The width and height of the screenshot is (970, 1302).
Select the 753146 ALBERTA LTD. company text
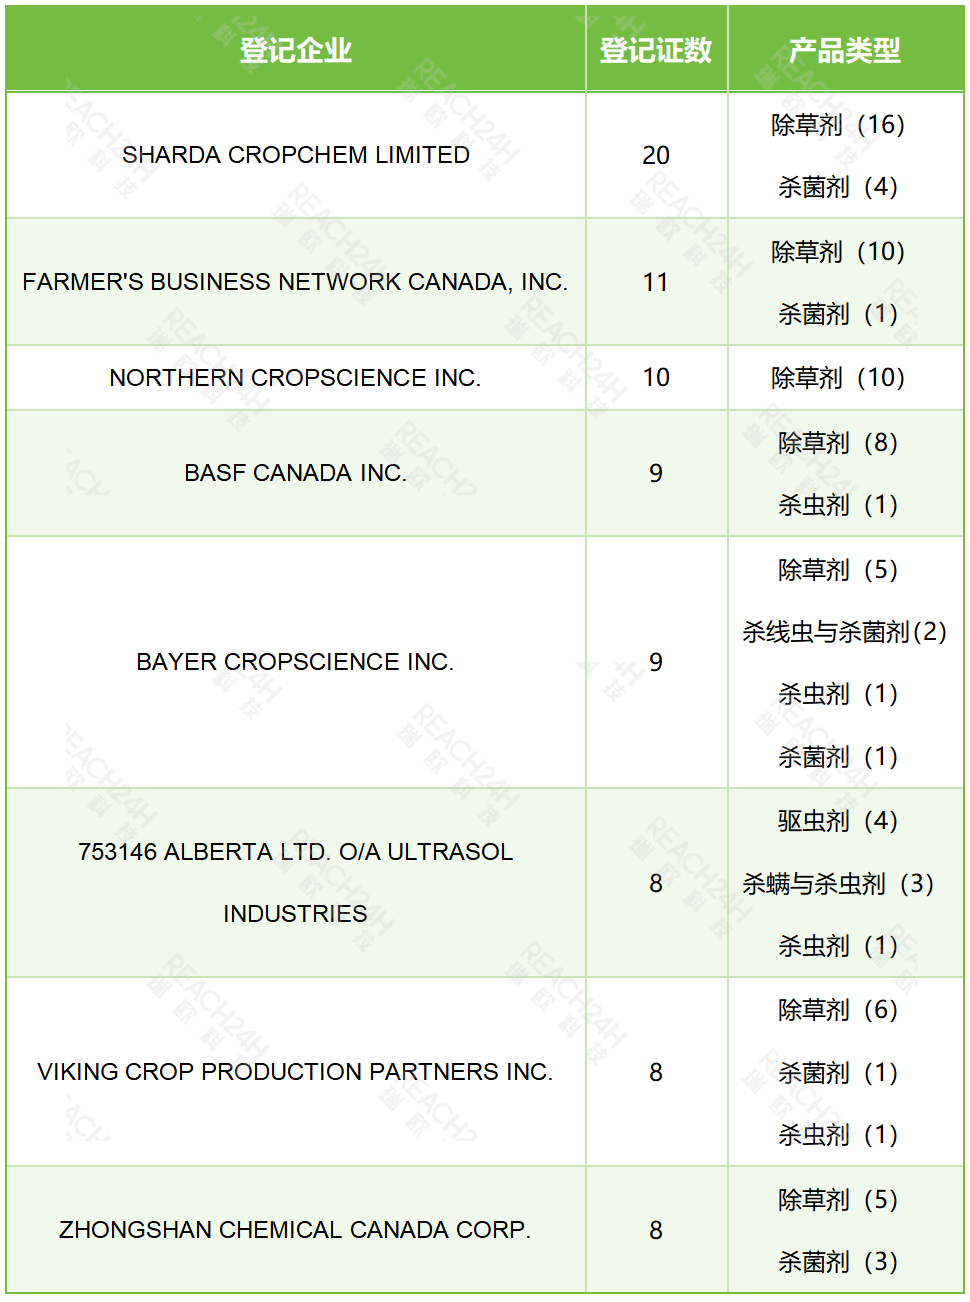click(295, 852)
